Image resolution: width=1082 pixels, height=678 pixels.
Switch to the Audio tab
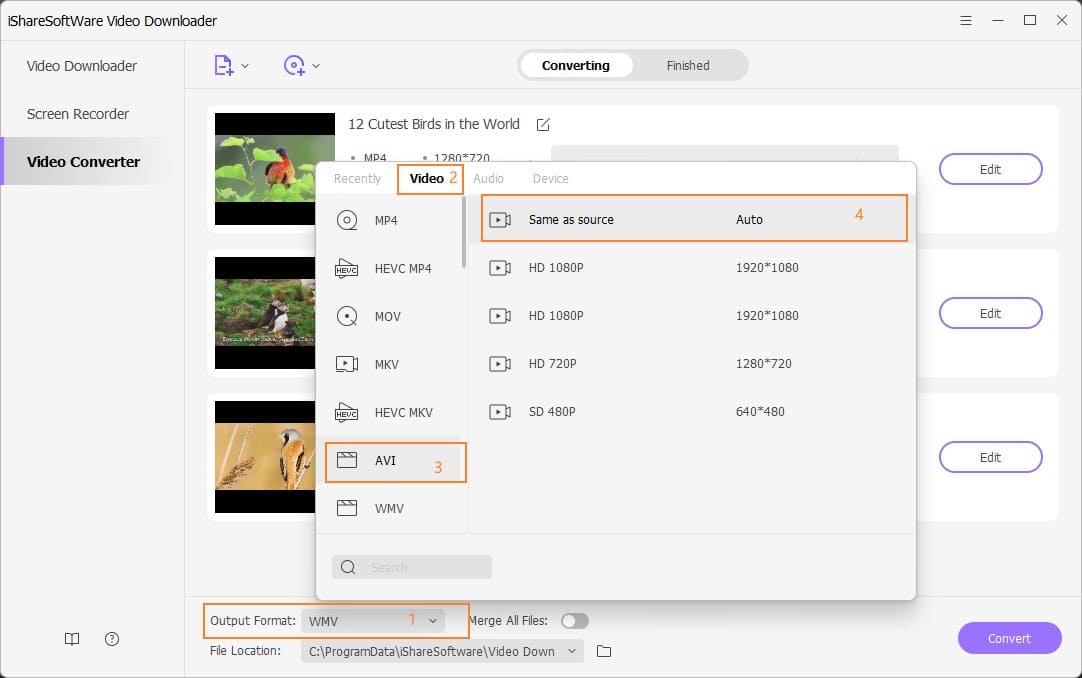[x=489, y=178]
